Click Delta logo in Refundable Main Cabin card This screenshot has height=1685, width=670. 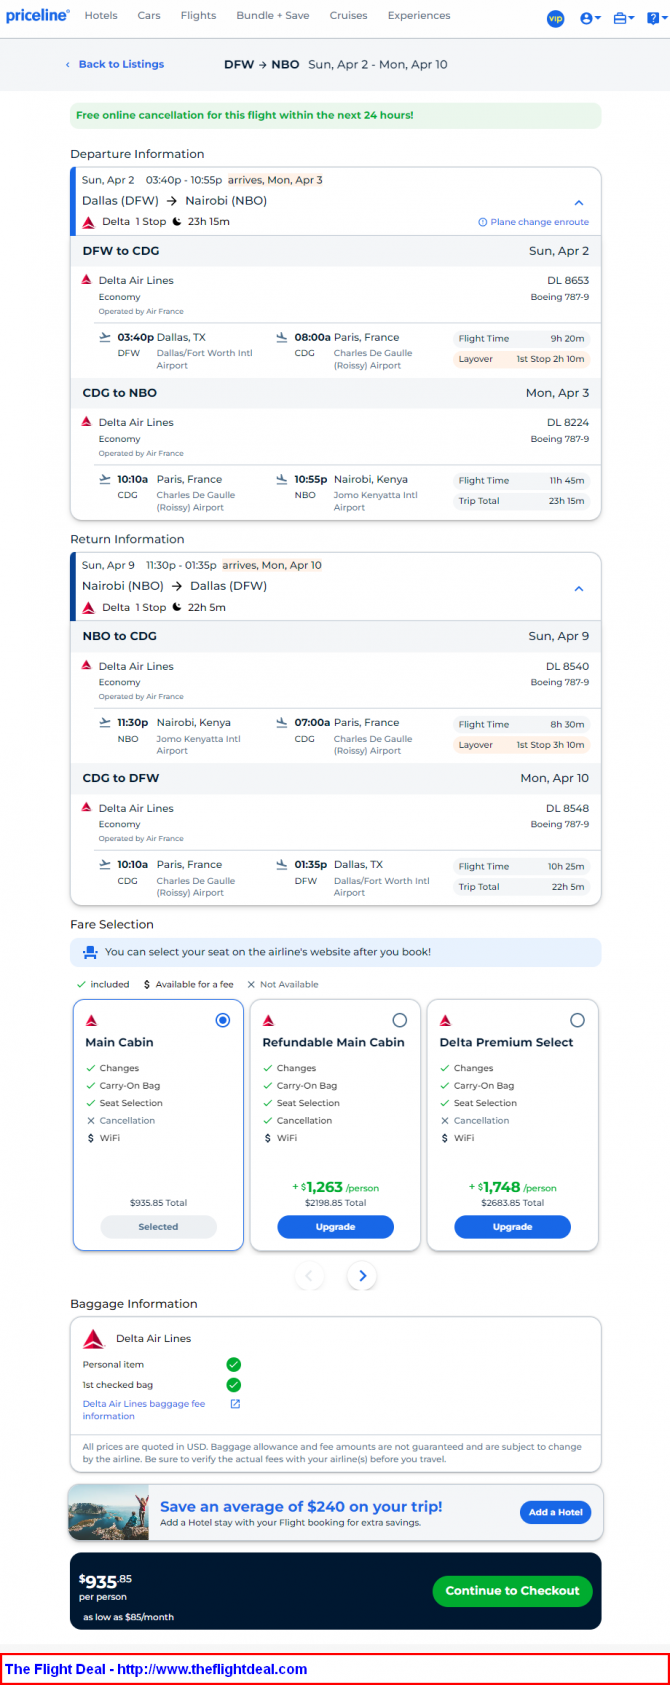(268, 1020)
